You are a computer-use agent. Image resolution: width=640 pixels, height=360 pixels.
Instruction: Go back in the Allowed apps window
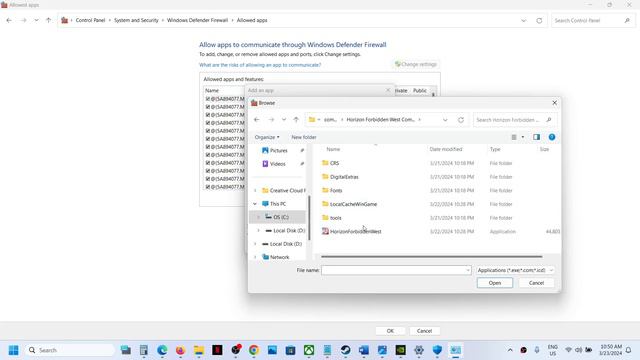coord(9,20)
